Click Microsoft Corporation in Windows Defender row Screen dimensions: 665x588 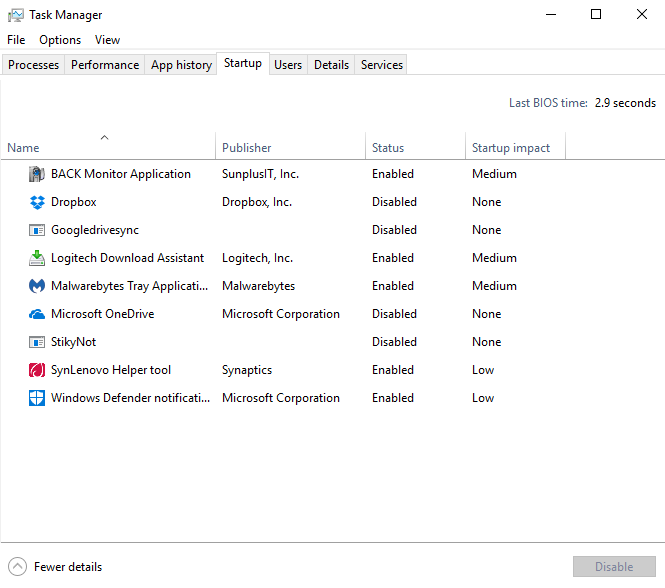click(x=281, y=398)
